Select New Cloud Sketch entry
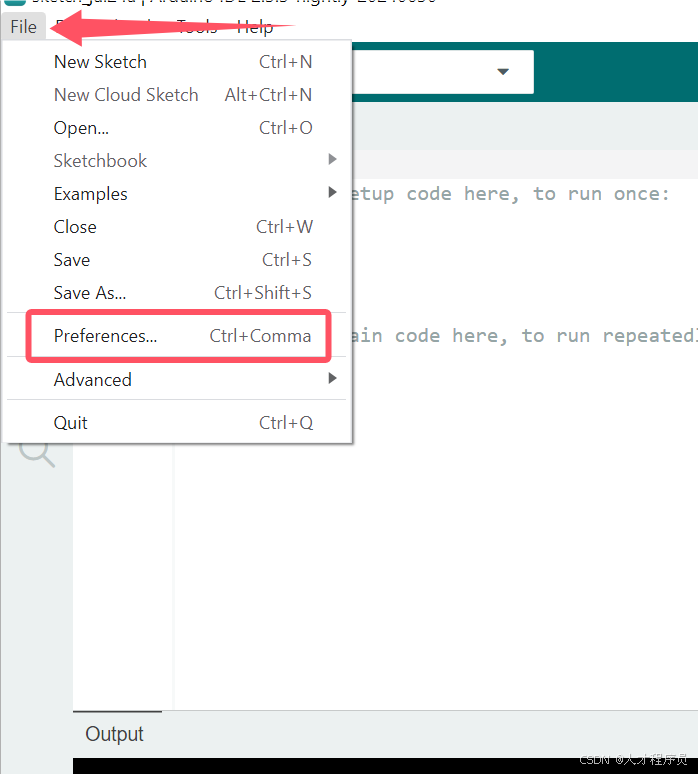This screenshot has height=774, width=698. coord(177,95)
